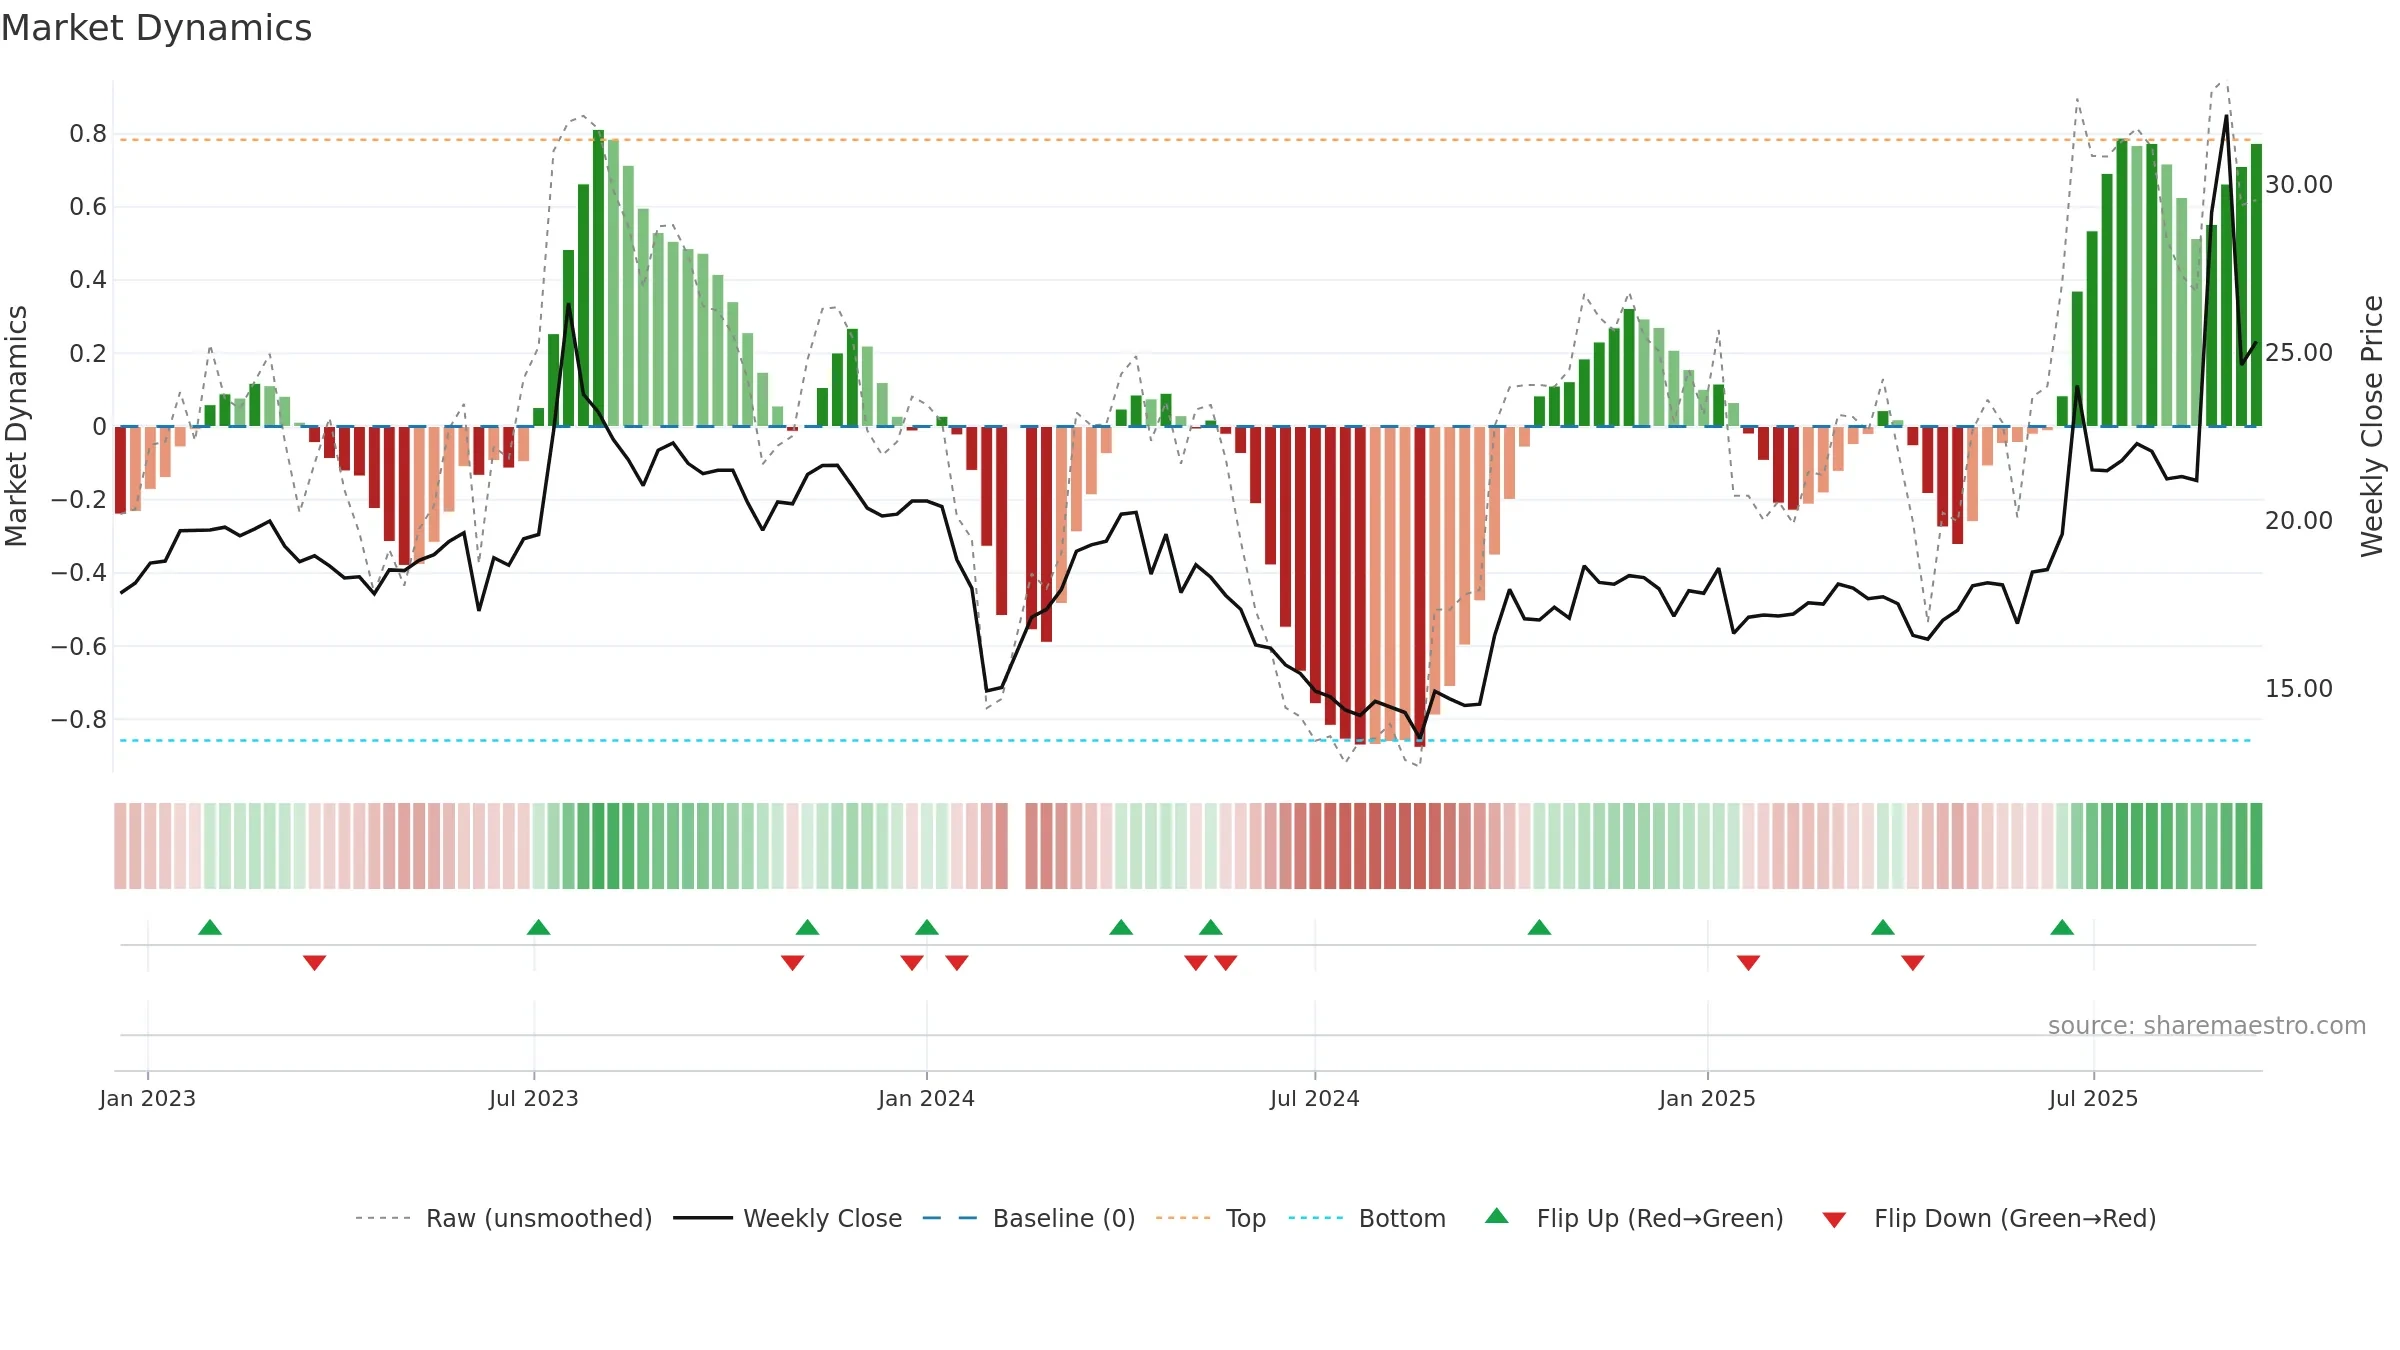Toggle the Raw (unsmoothed) legend entry
The height and width of the screenshot is (1350, 2400).
click(x=504, y=1218)
